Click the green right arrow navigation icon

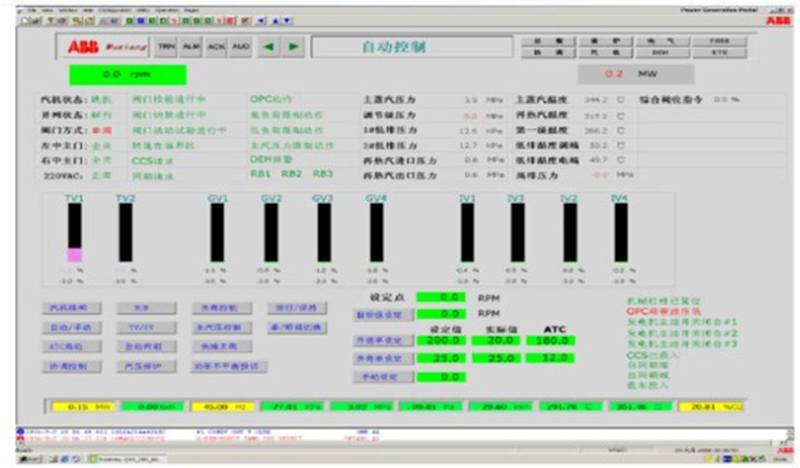coord(293,47)
